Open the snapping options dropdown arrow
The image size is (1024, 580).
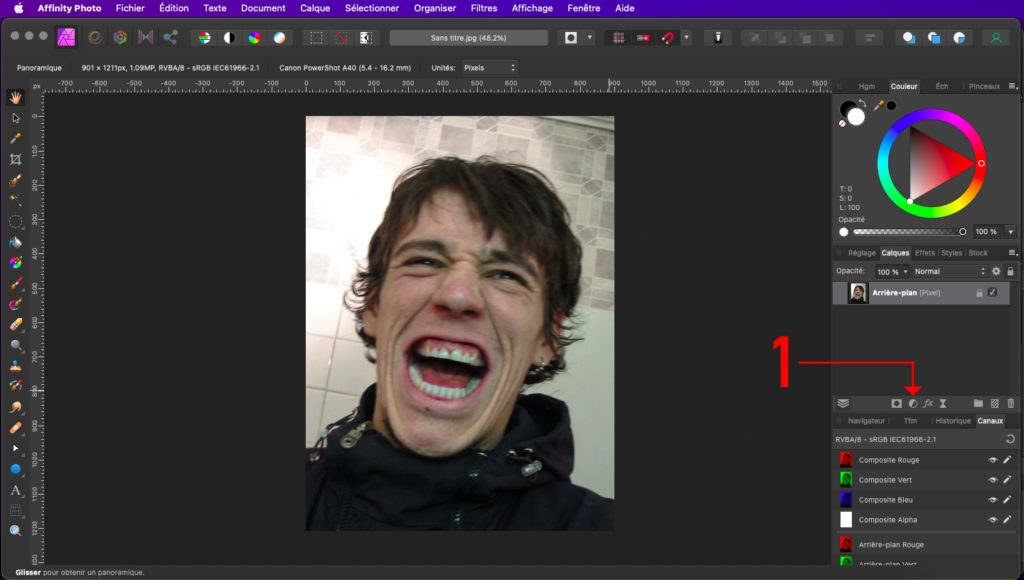click(686, 37)
